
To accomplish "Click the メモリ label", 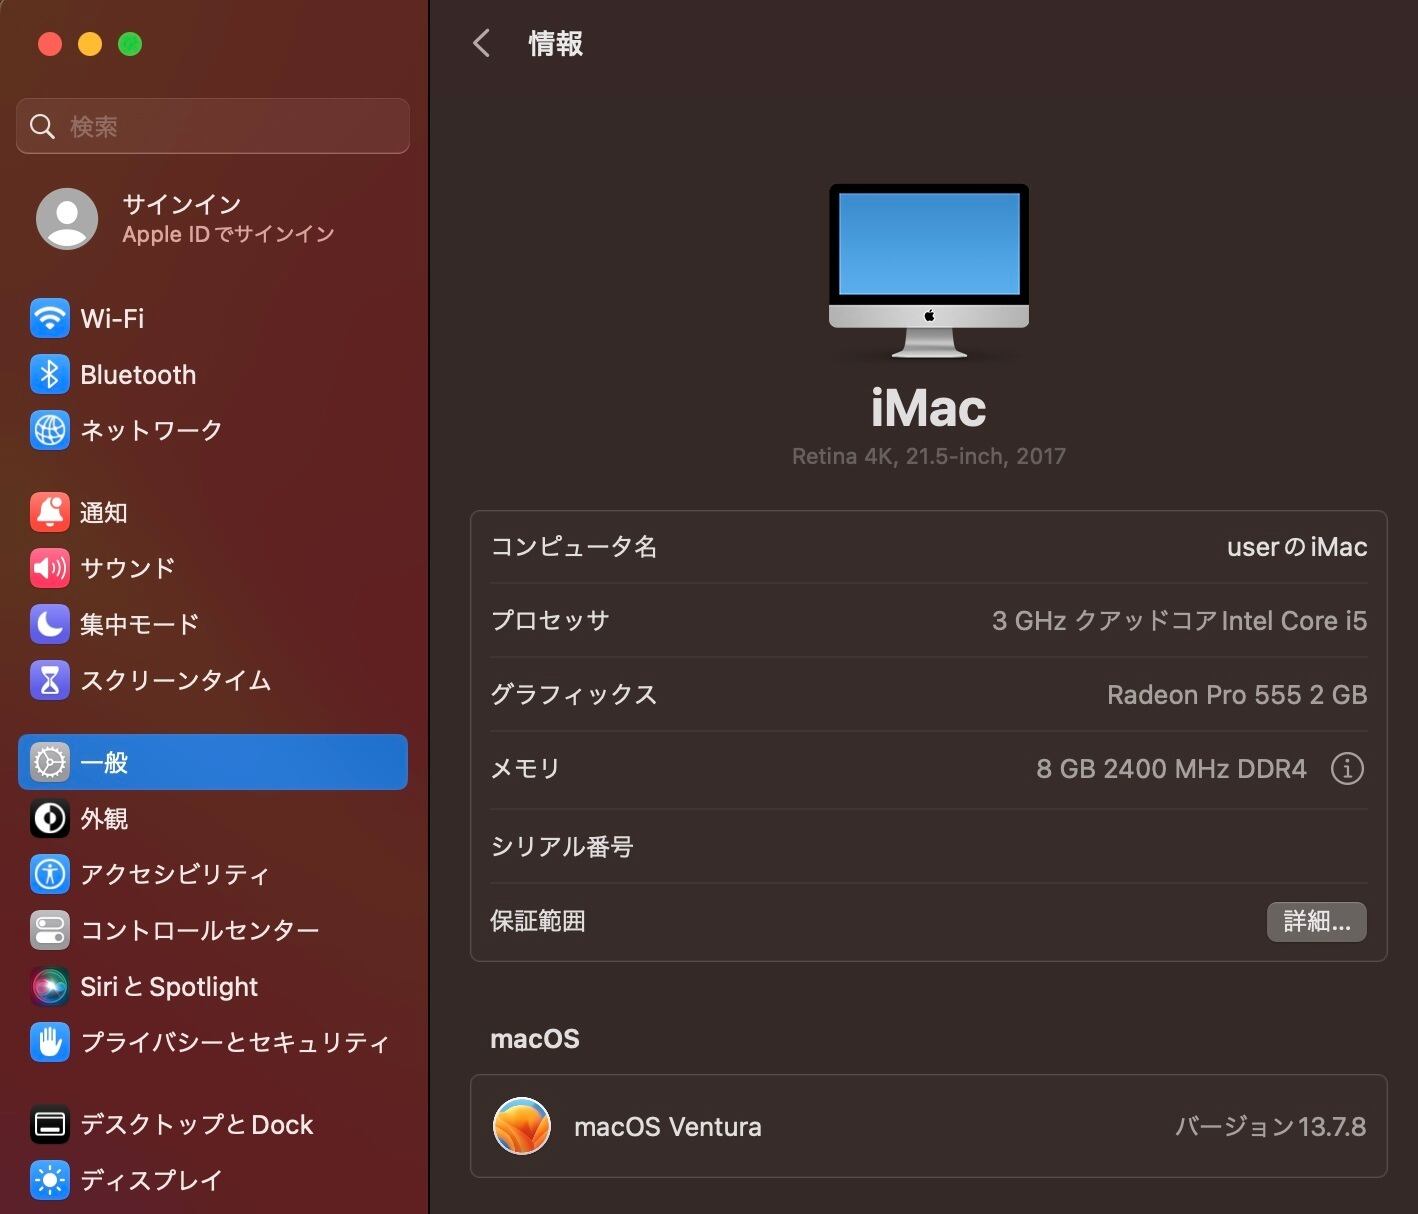I will [525, 768].
